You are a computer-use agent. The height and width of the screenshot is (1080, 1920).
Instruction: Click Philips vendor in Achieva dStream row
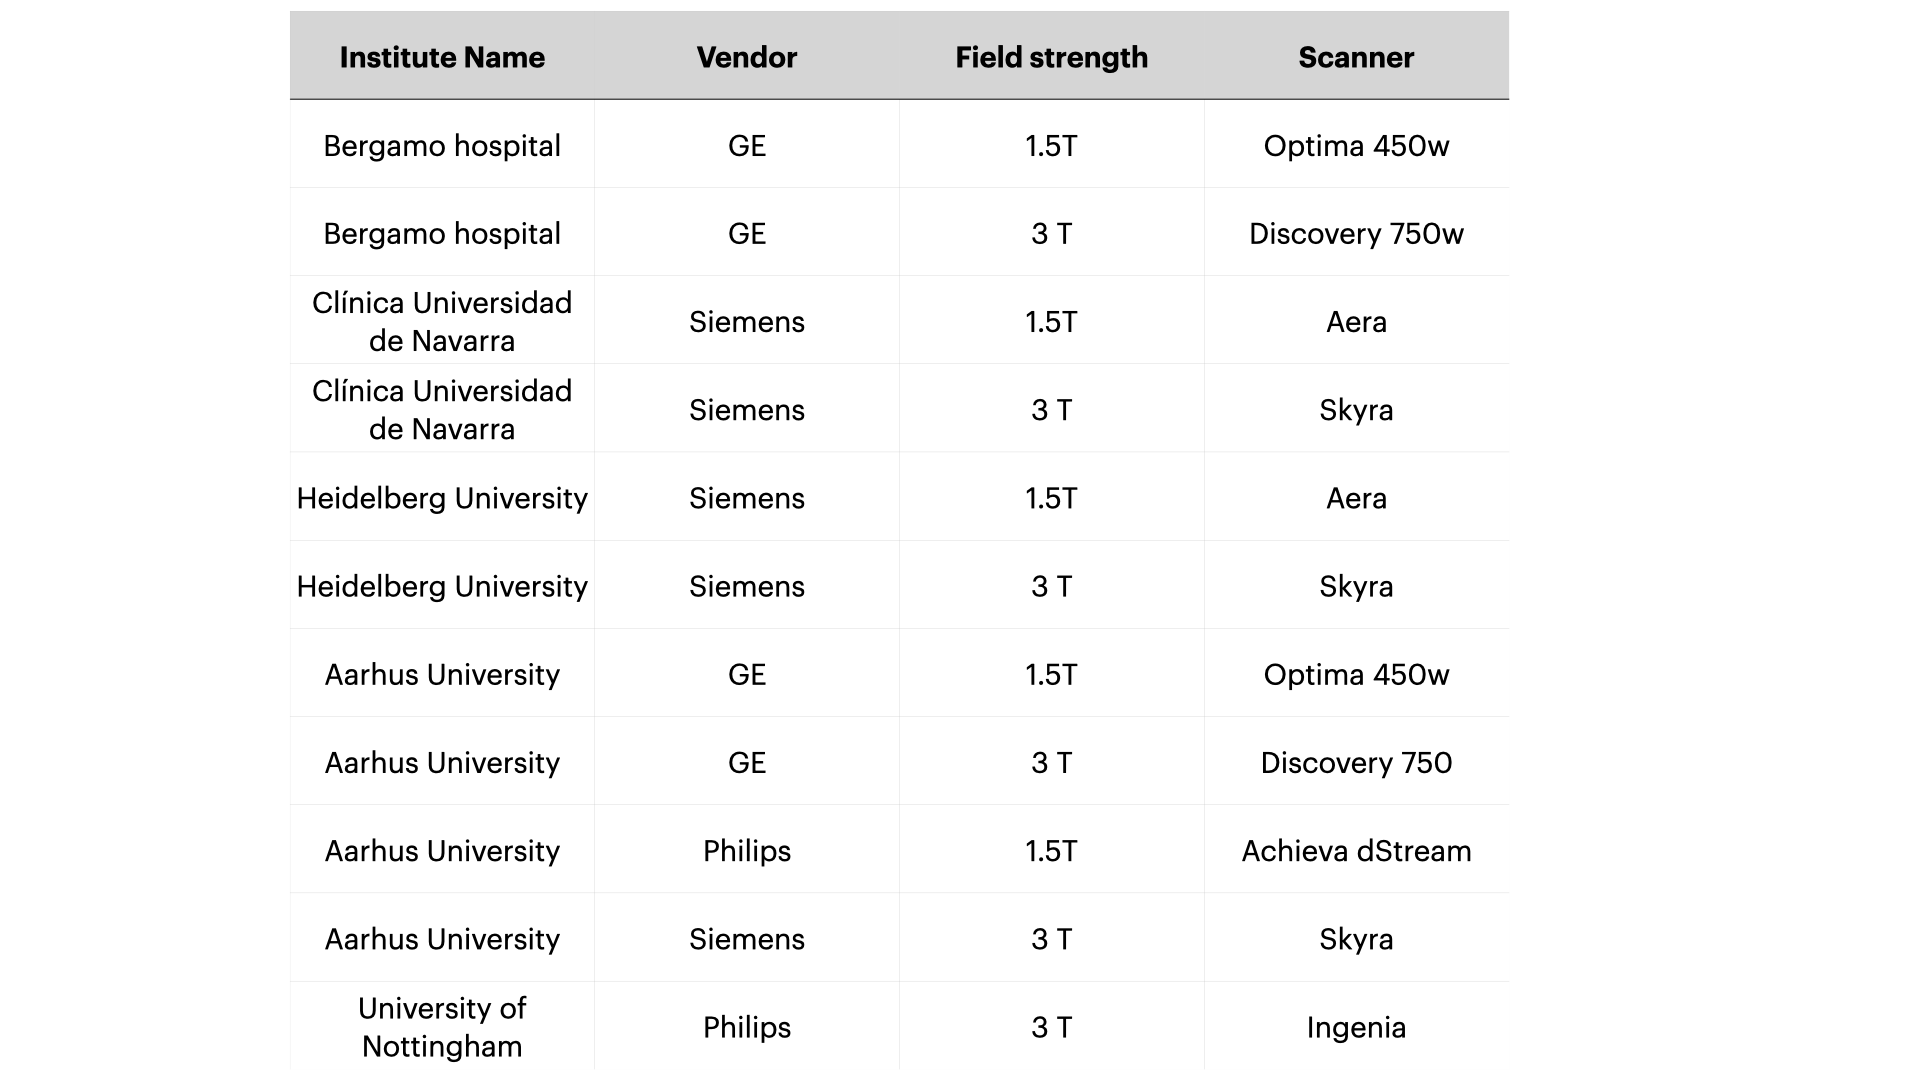coord(747,851)
